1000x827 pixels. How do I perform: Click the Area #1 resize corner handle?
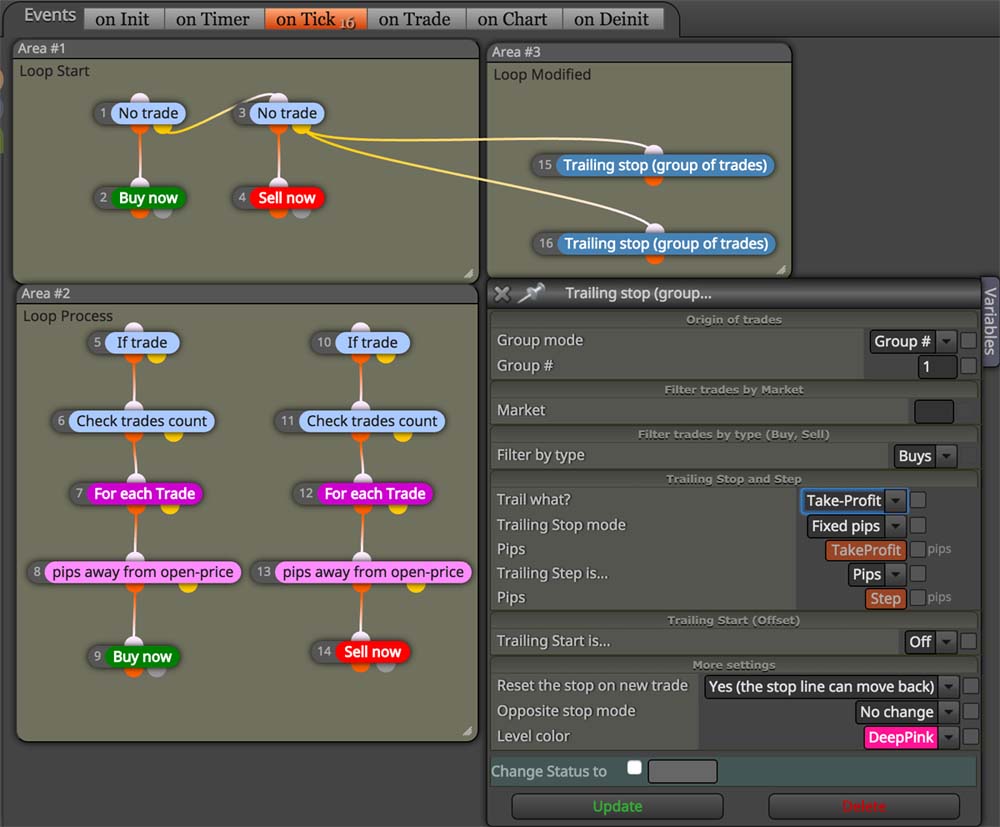point(469,274)
